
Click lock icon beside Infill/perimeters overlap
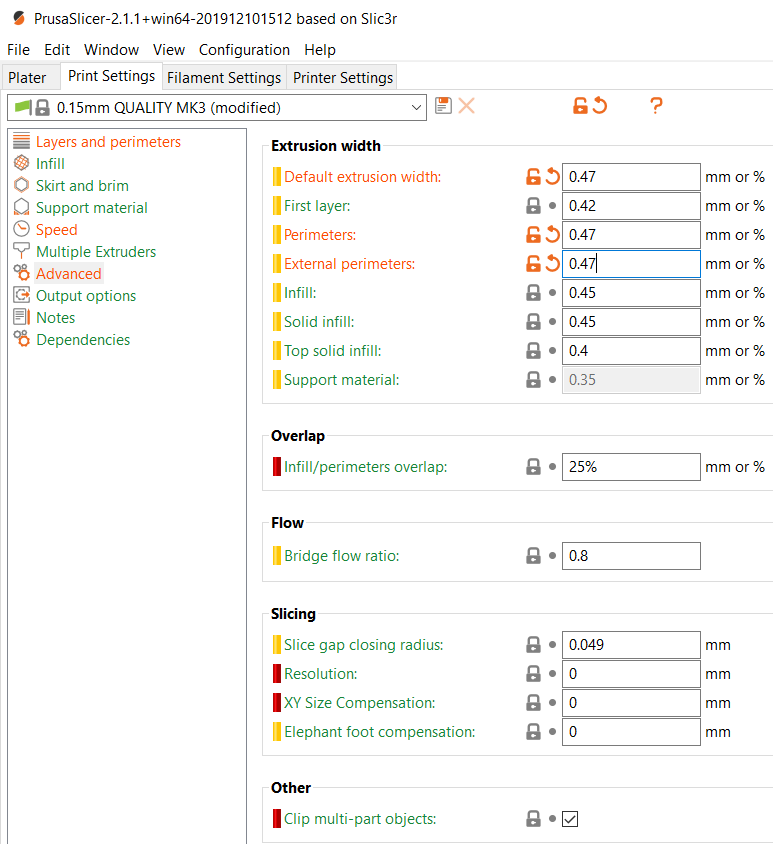[533, 467]
